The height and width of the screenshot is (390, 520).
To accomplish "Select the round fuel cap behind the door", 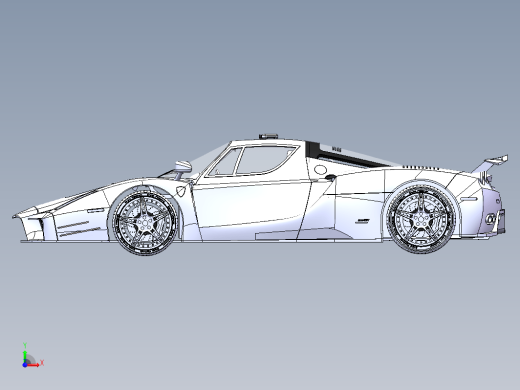I will coord(320,170).
